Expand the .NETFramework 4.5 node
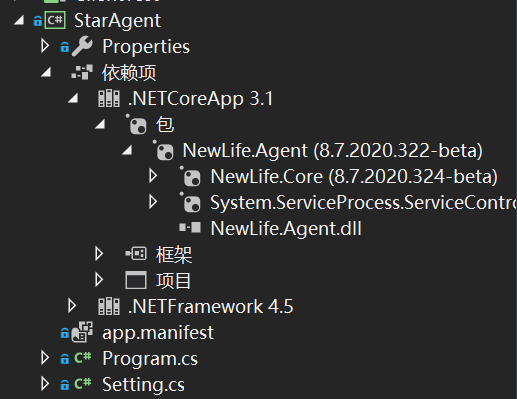Screen dimensions: 517x399 click(x=72, y=306)
